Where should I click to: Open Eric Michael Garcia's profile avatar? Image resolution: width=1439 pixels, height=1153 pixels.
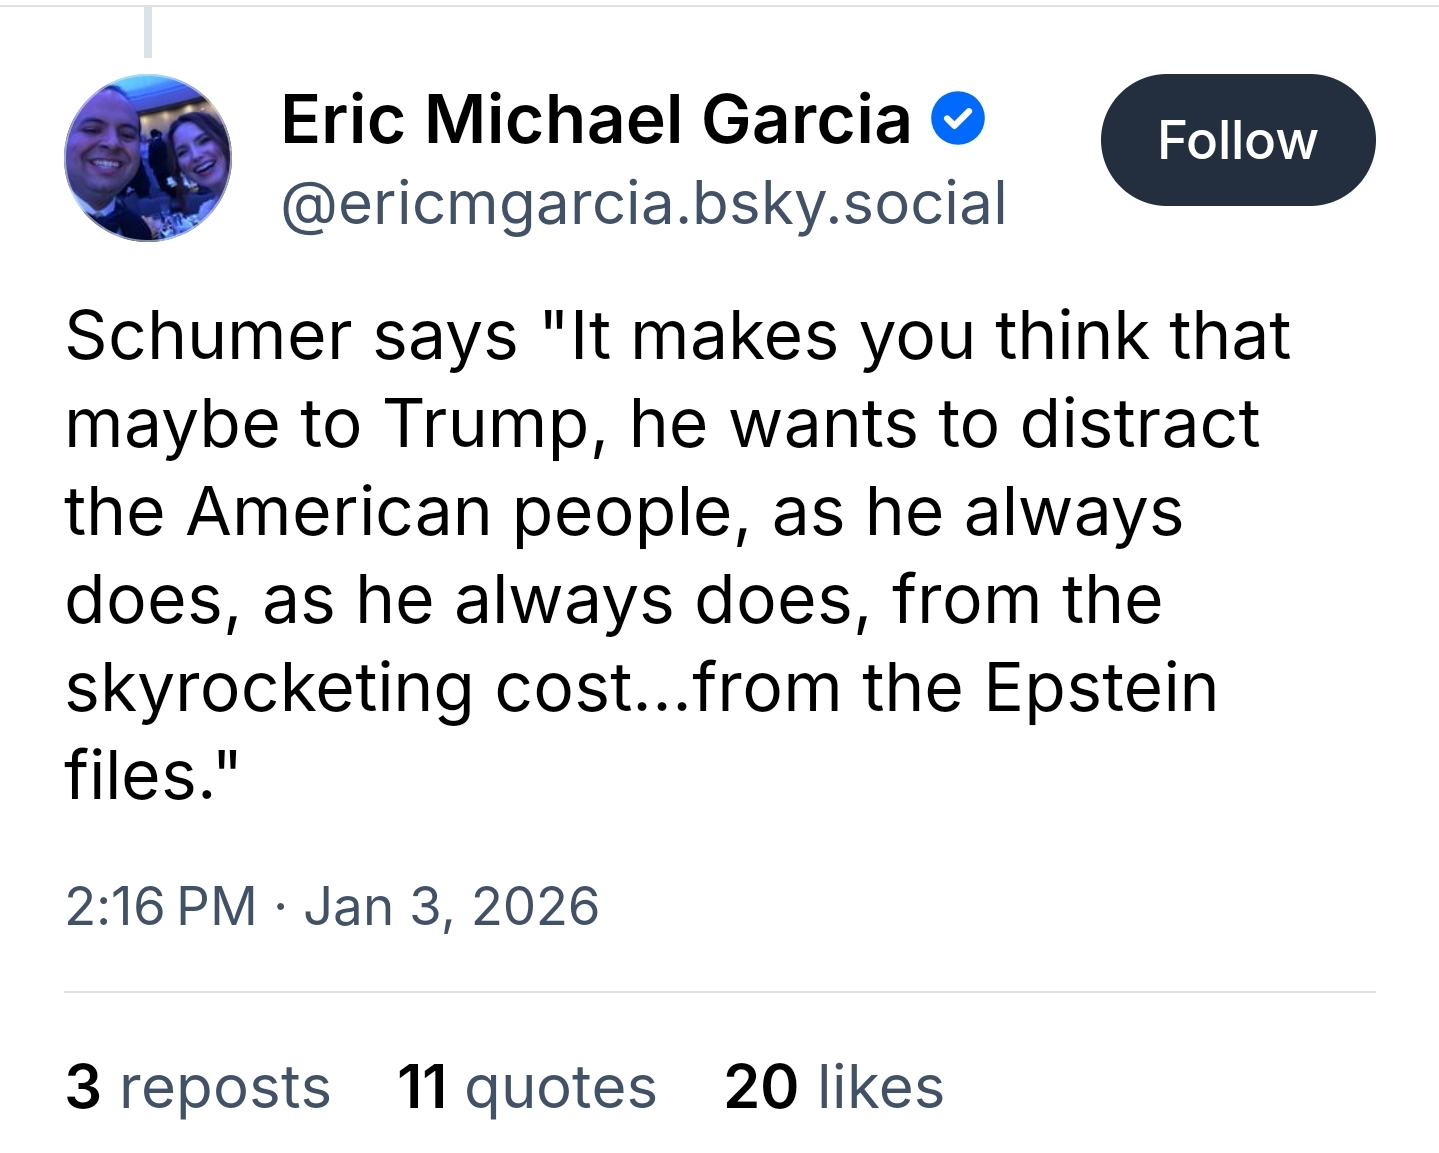click(148, 158)
